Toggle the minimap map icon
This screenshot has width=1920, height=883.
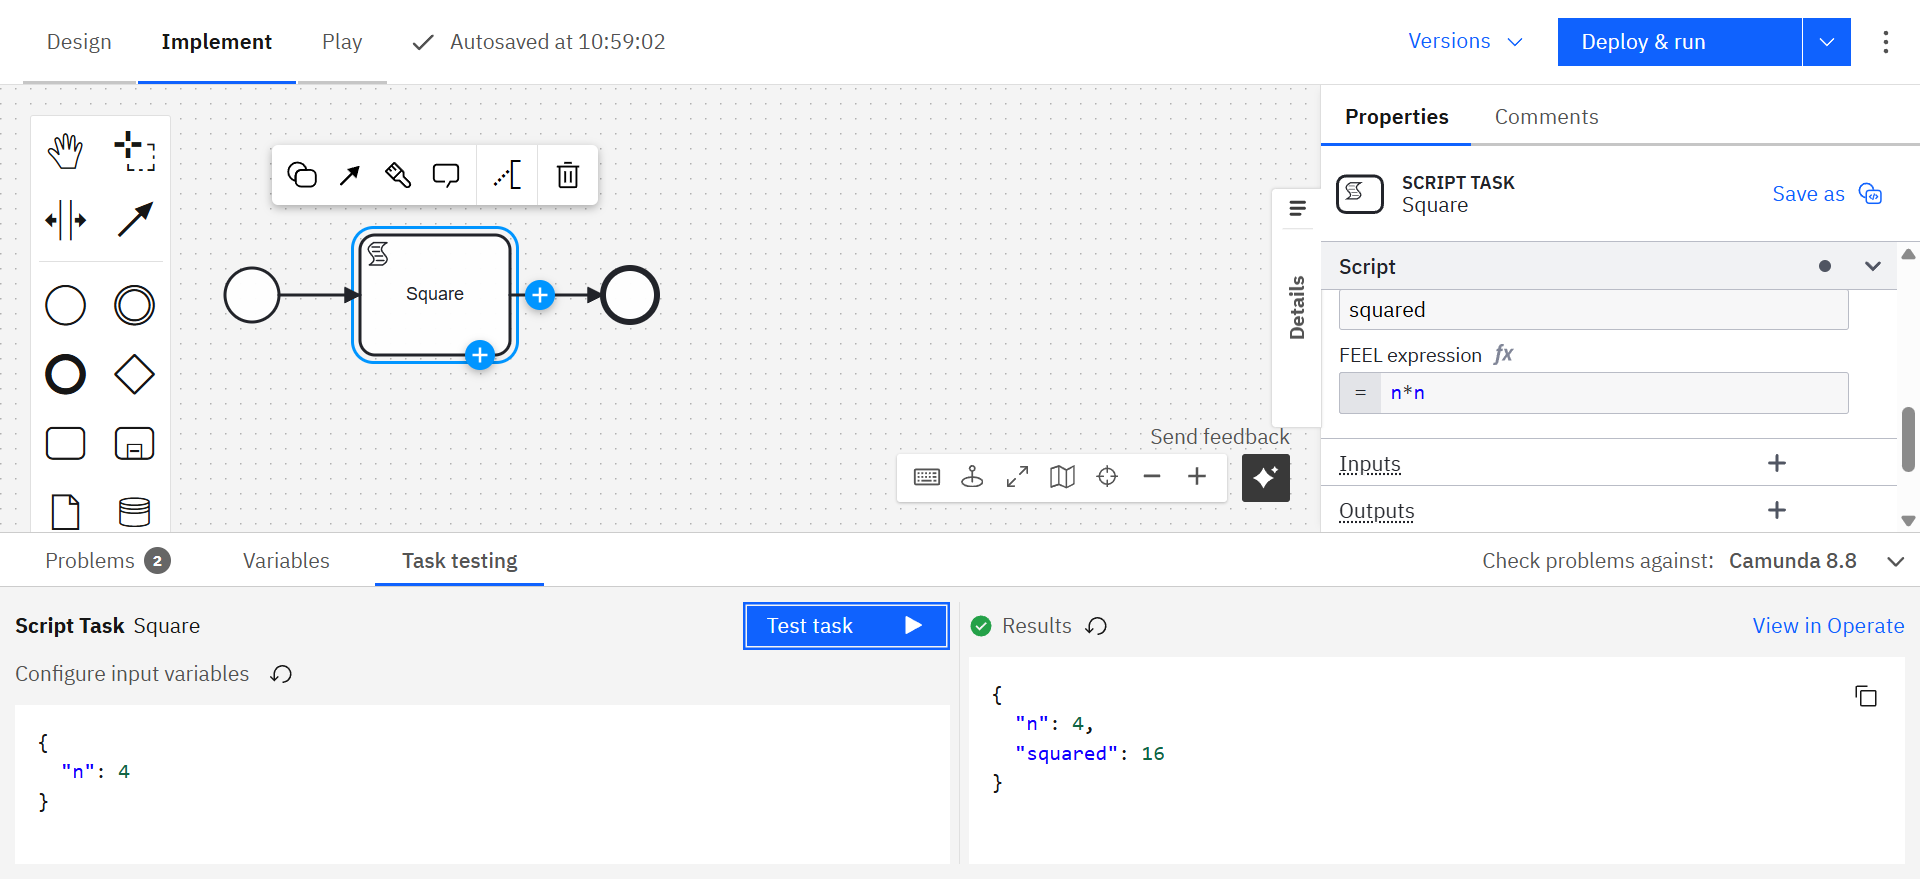(x=1062, y=477)
